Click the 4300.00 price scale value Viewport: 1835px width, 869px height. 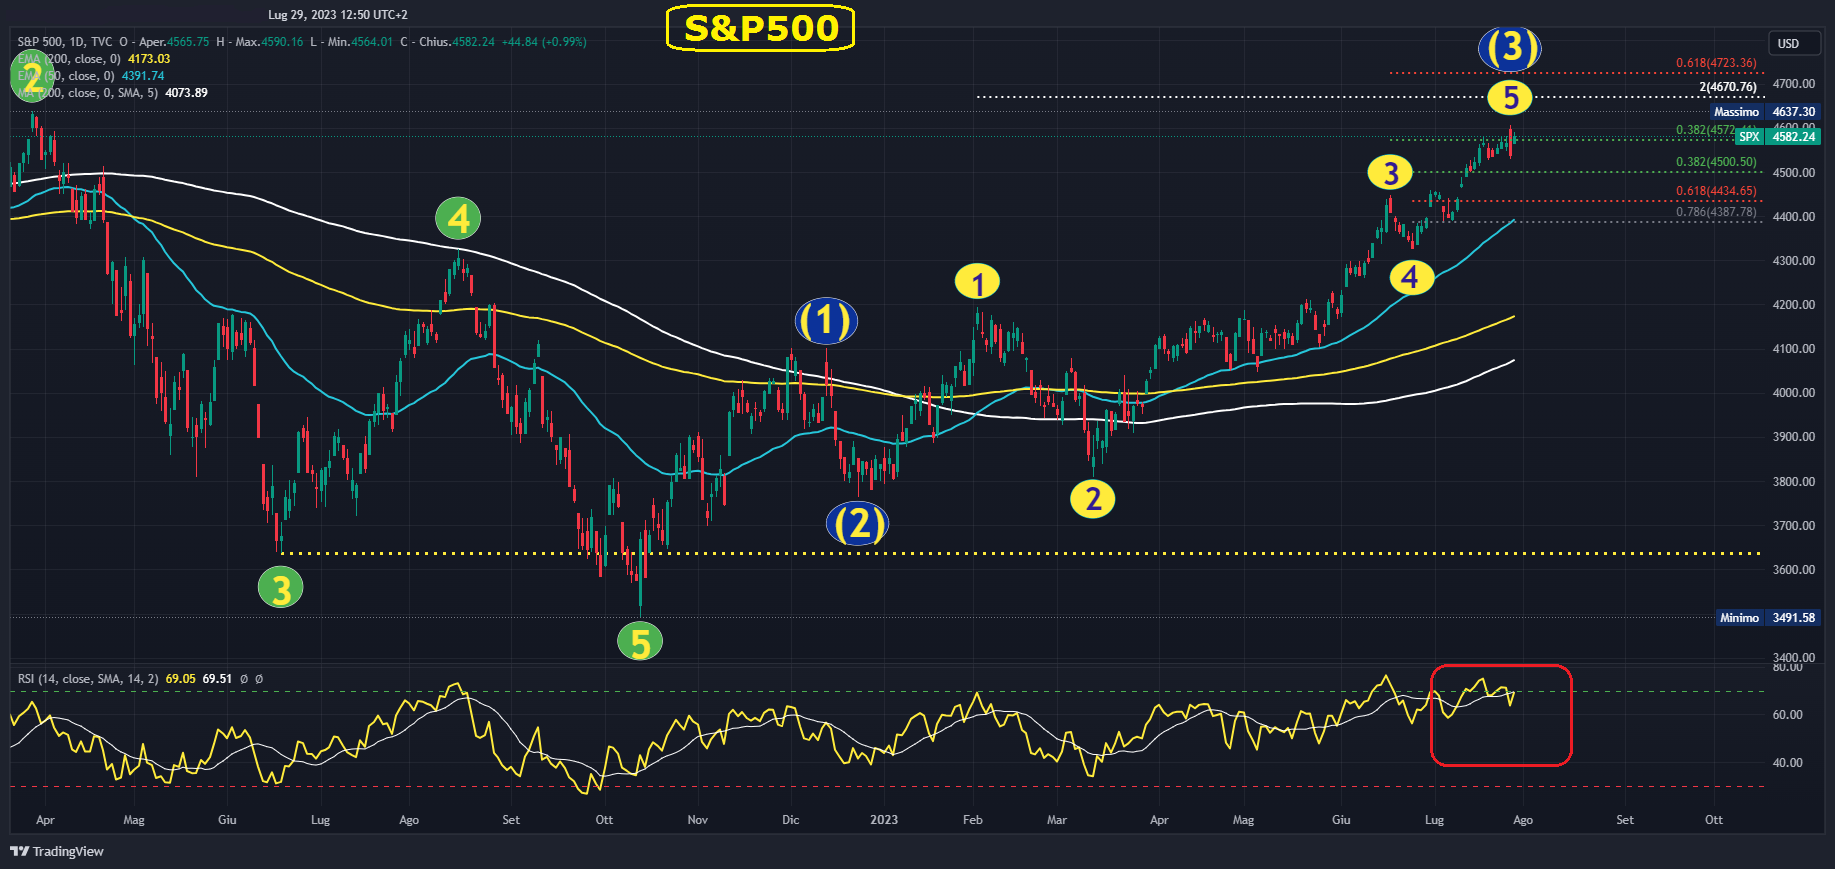click(1794, 261)
